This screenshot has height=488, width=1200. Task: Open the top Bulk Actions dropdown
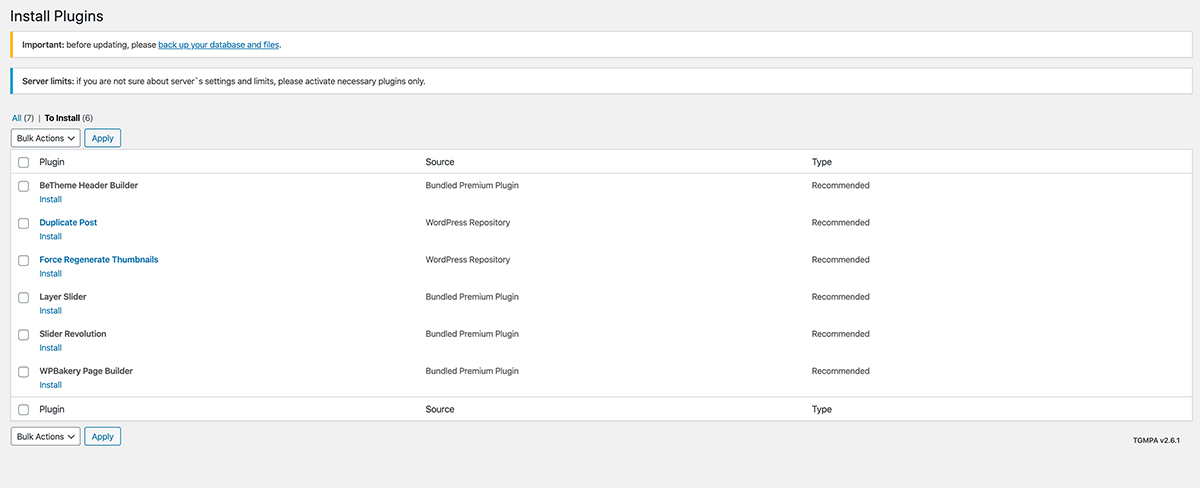[x=46, y=138]
